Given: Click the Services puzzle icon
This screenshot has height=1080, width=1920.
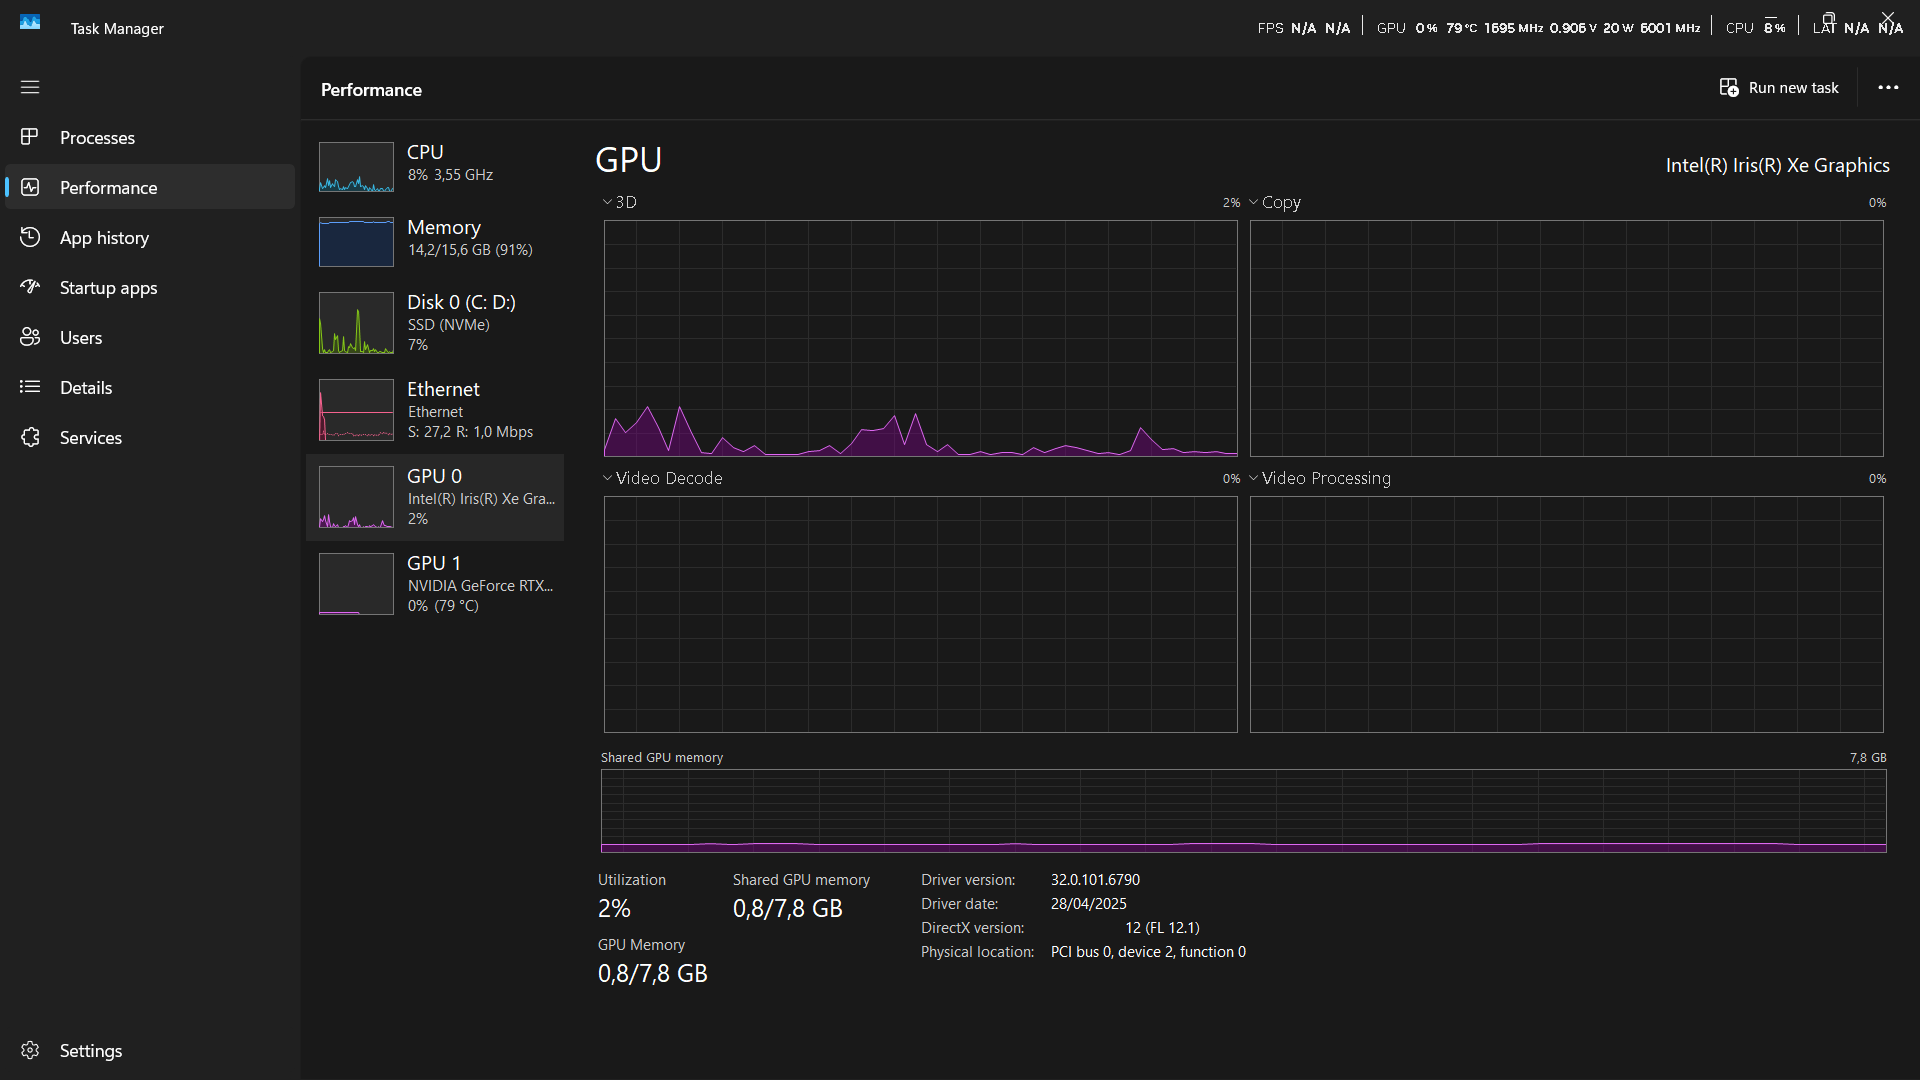Looking at the screenshot, I should pos(30,437).
